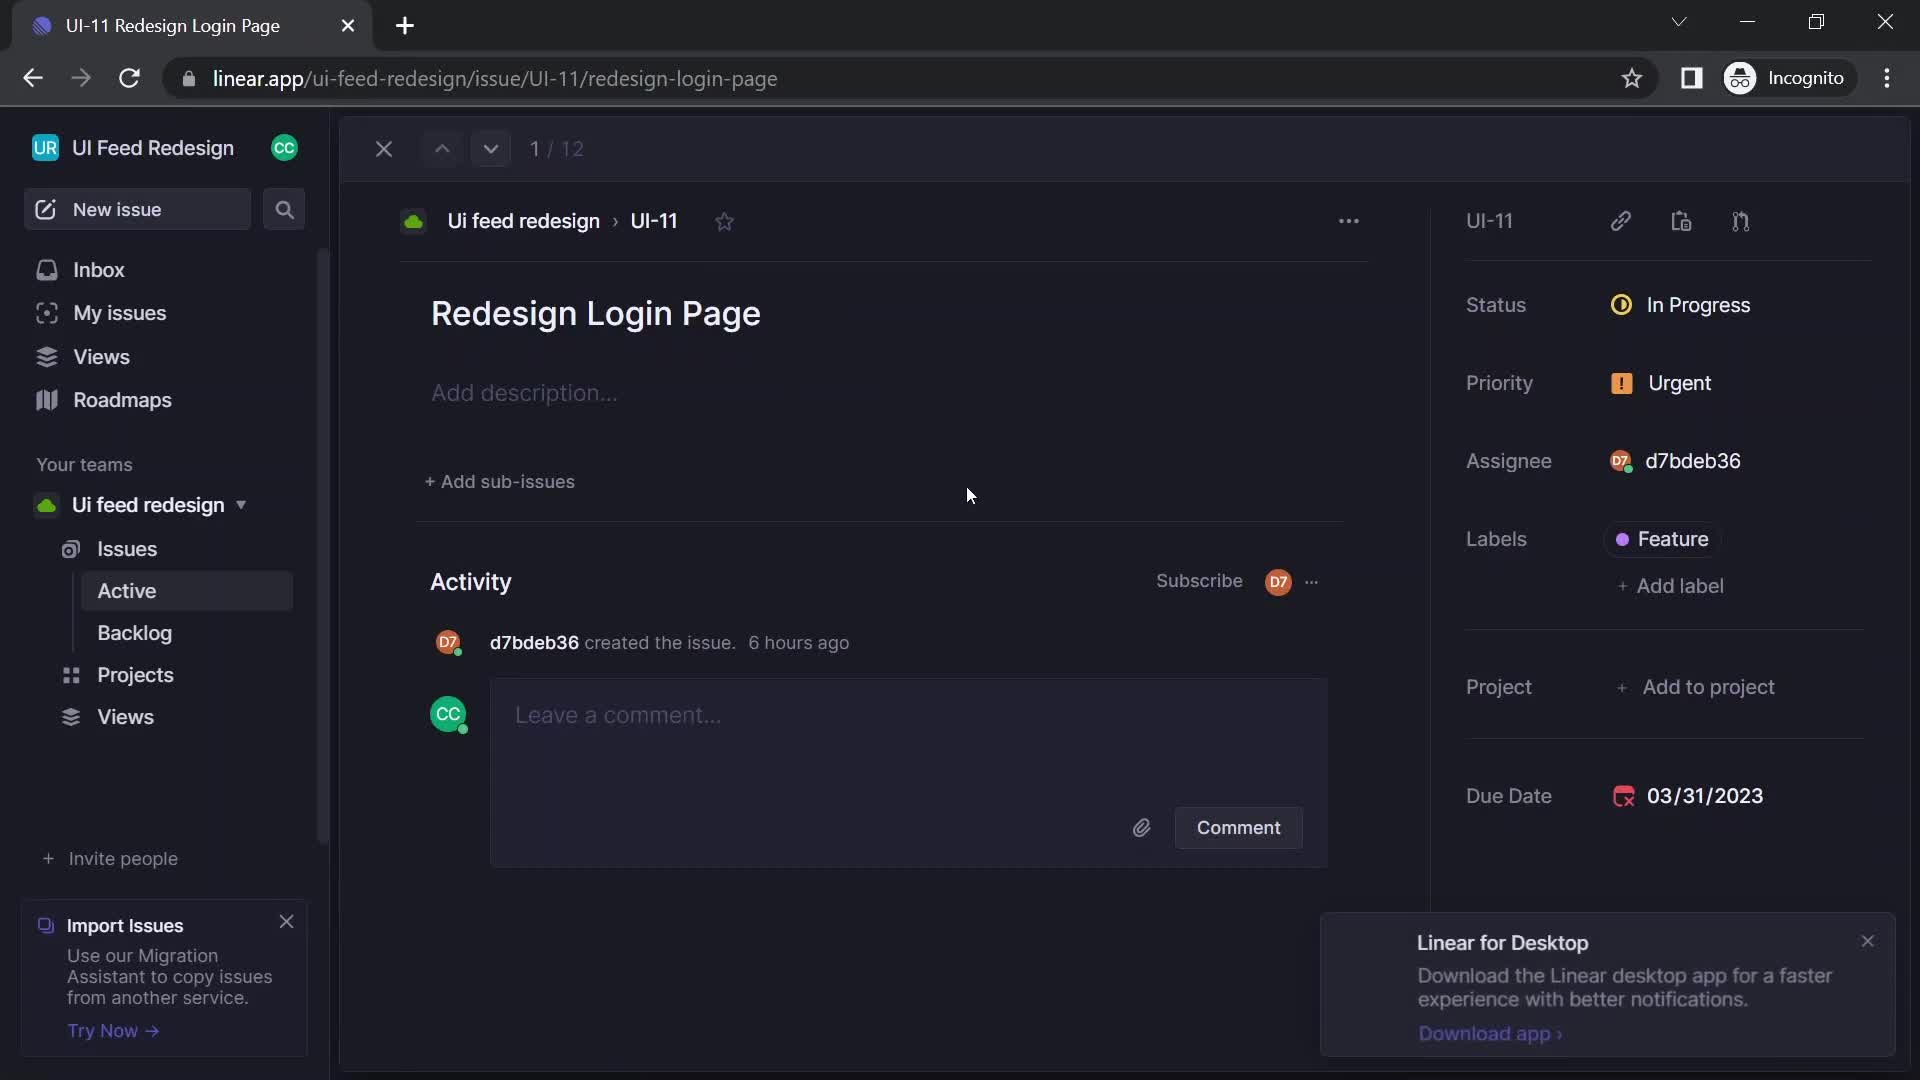1920x1080 pixels.
Task: Select Active issues view in sidebar
Action: pos(127,589)
